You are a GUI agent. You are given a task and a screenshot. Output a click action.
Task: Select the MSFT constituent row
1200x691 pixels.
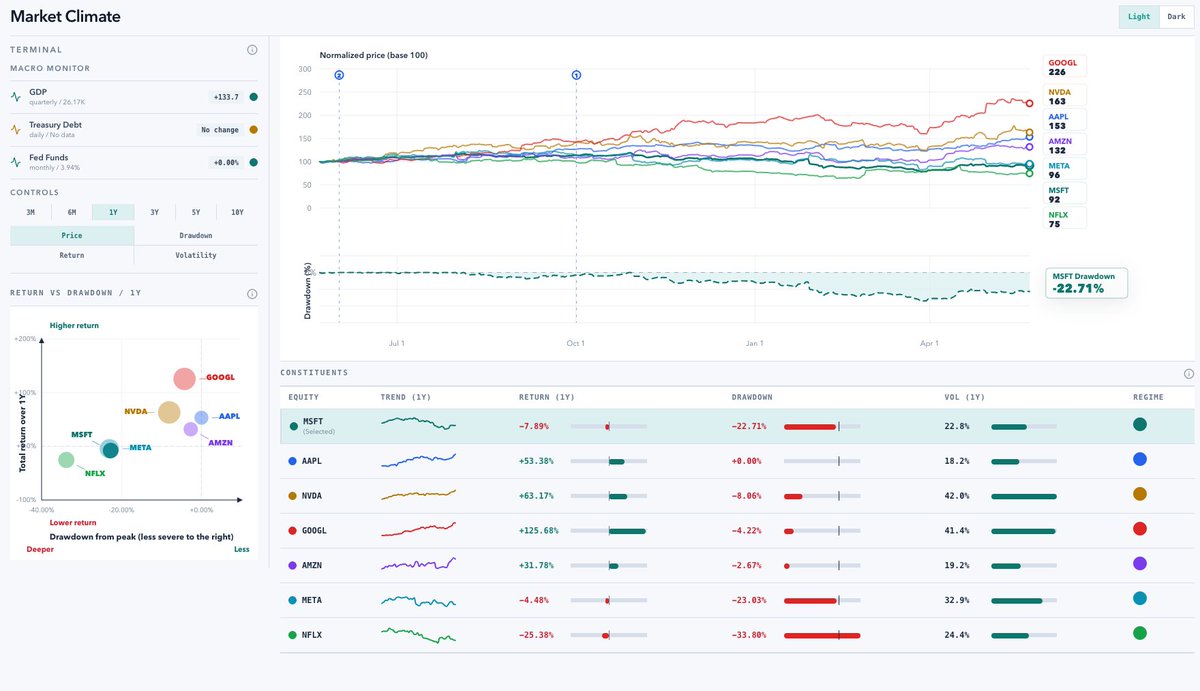[738, 426]
